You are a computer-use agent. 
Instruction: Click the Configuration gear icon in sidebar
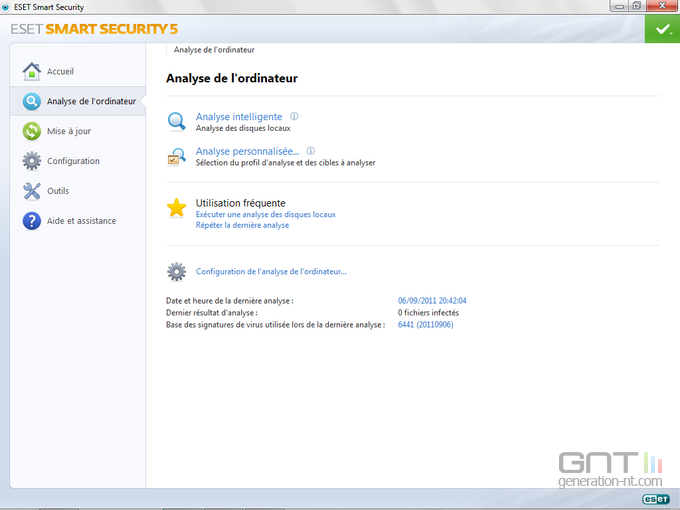point(32,161)
